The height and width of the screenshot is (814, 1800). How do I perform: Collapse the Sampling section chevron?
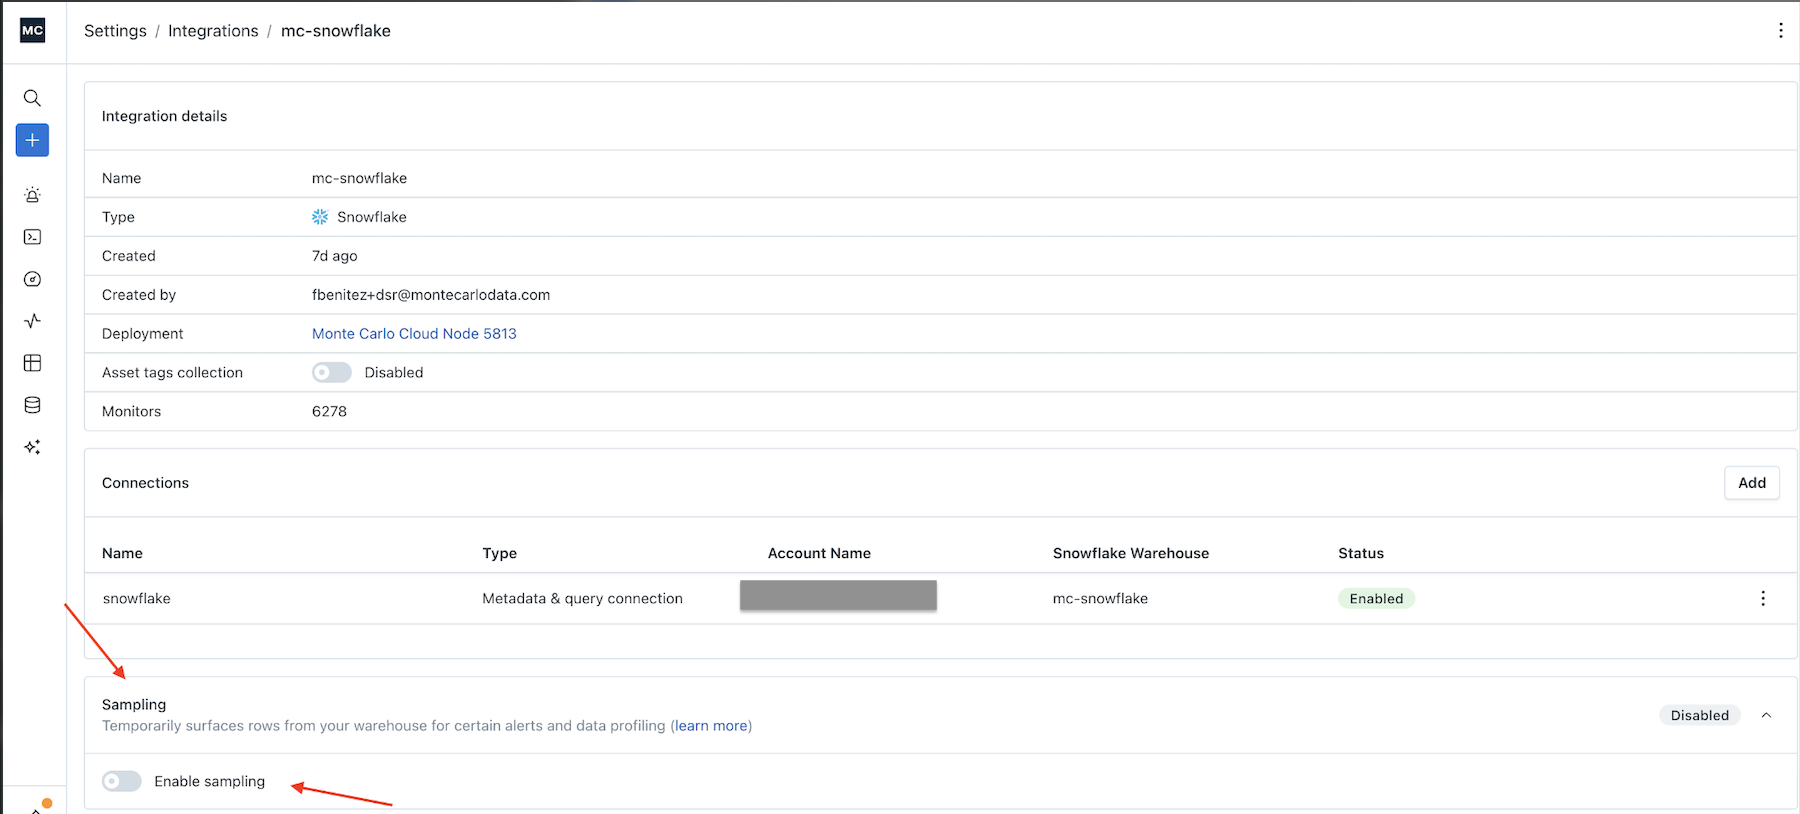1766,715
